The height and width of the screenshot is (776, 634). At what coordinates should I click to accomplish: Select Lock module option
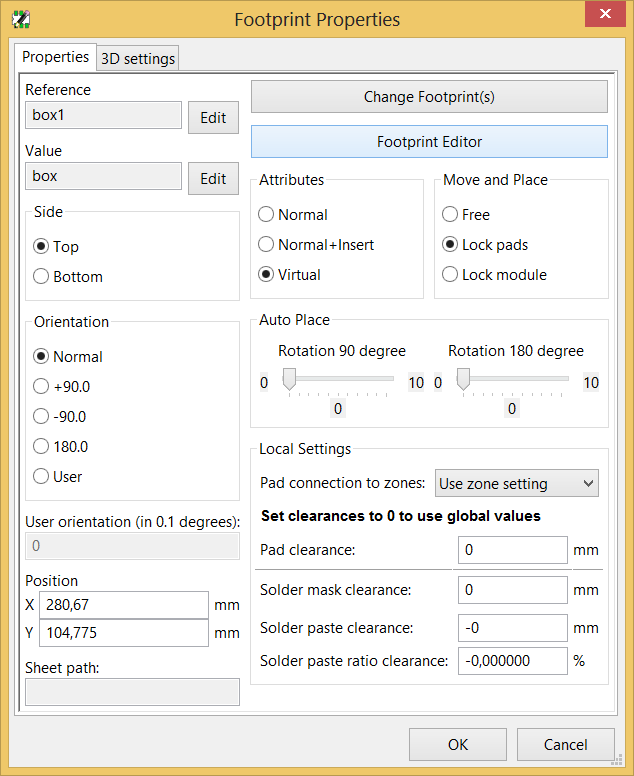click(450, 274)
